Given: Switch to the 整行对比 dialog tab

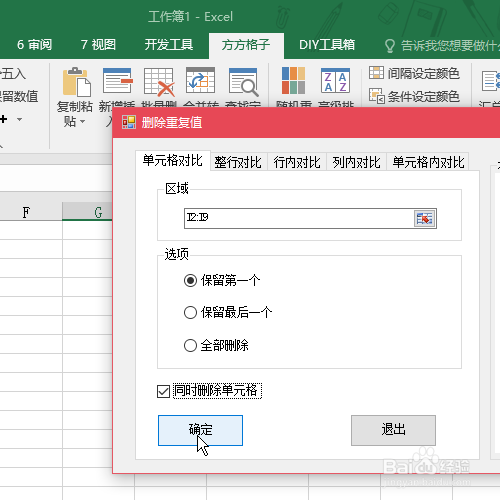Looking at the screenshot, I should [x=238, y=162].
